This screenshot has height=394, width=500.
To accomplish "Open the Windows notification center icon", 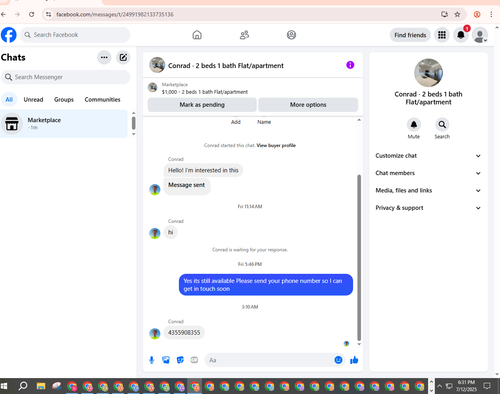I will [487, 386].
